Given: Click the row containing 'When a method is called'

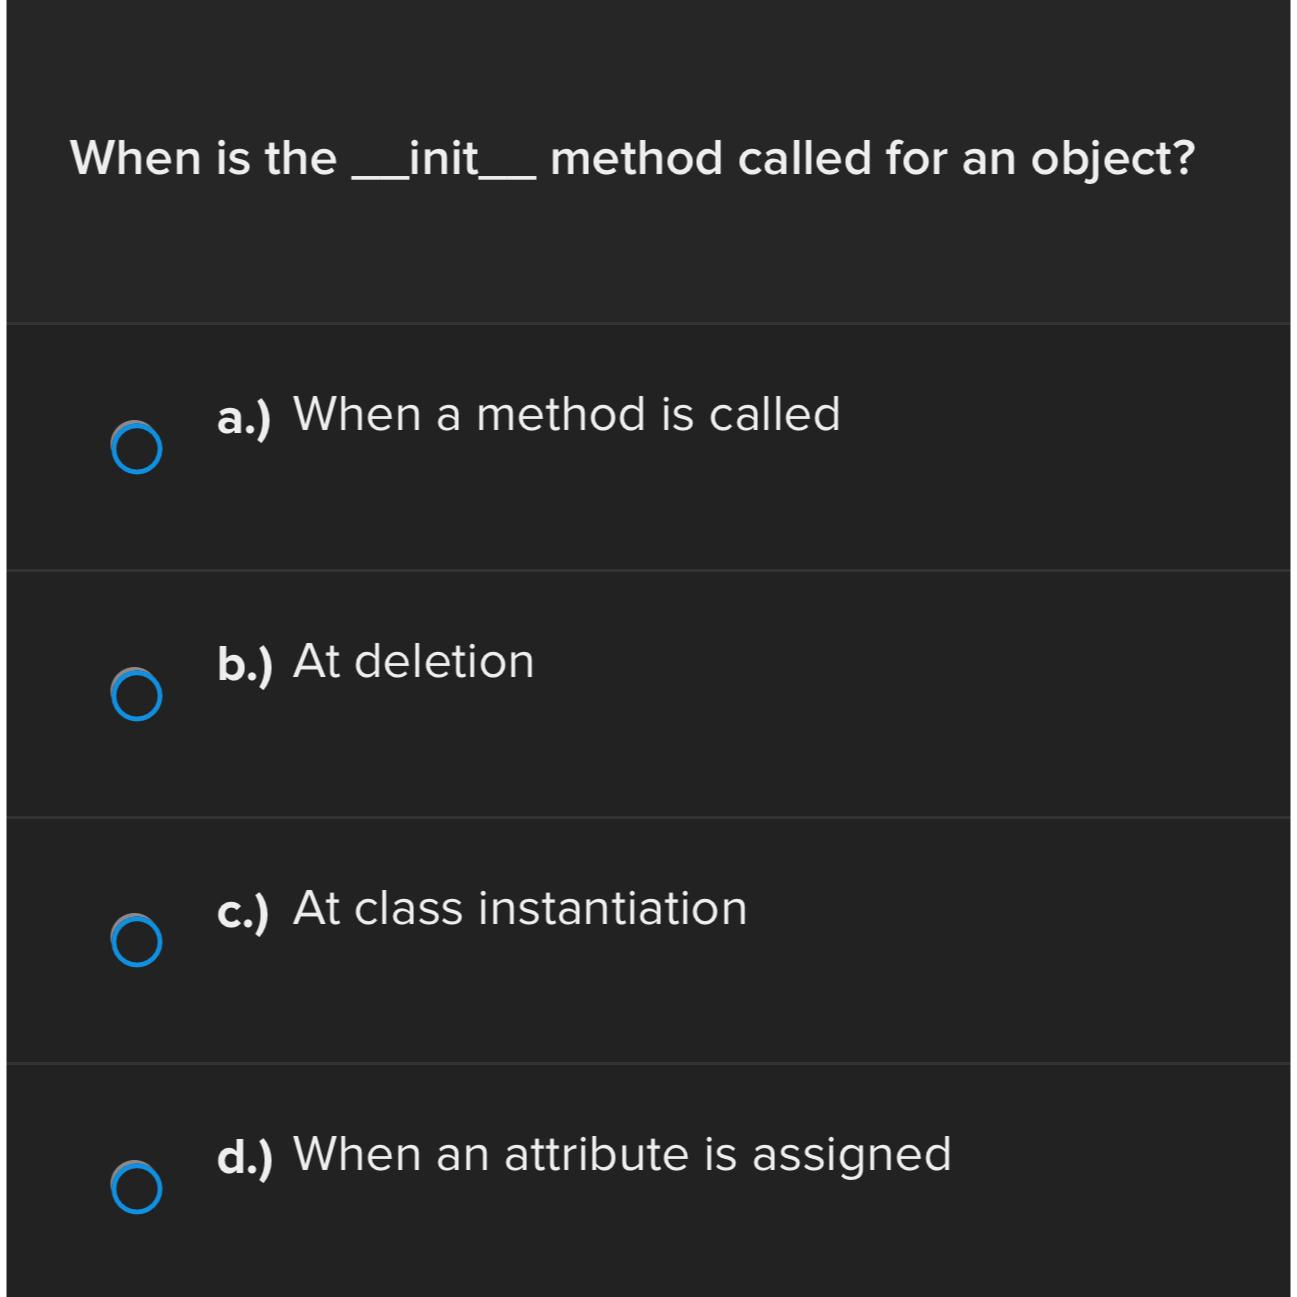Looking at the screenshot, I should tap(648, 445).
